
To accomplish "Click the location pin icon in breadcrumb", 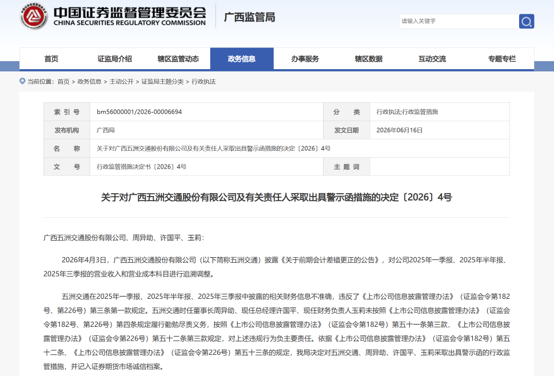I will [22, 81].
